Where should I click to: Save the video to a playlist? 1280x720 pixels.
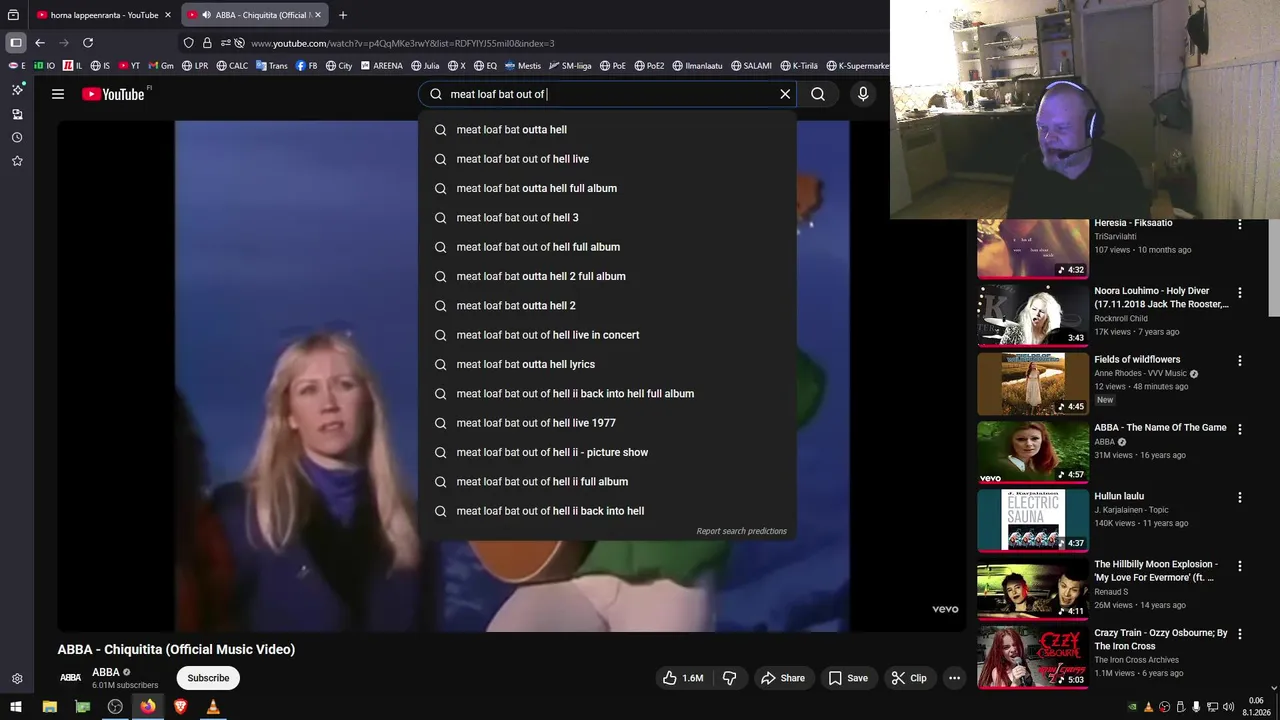[847, 678]
